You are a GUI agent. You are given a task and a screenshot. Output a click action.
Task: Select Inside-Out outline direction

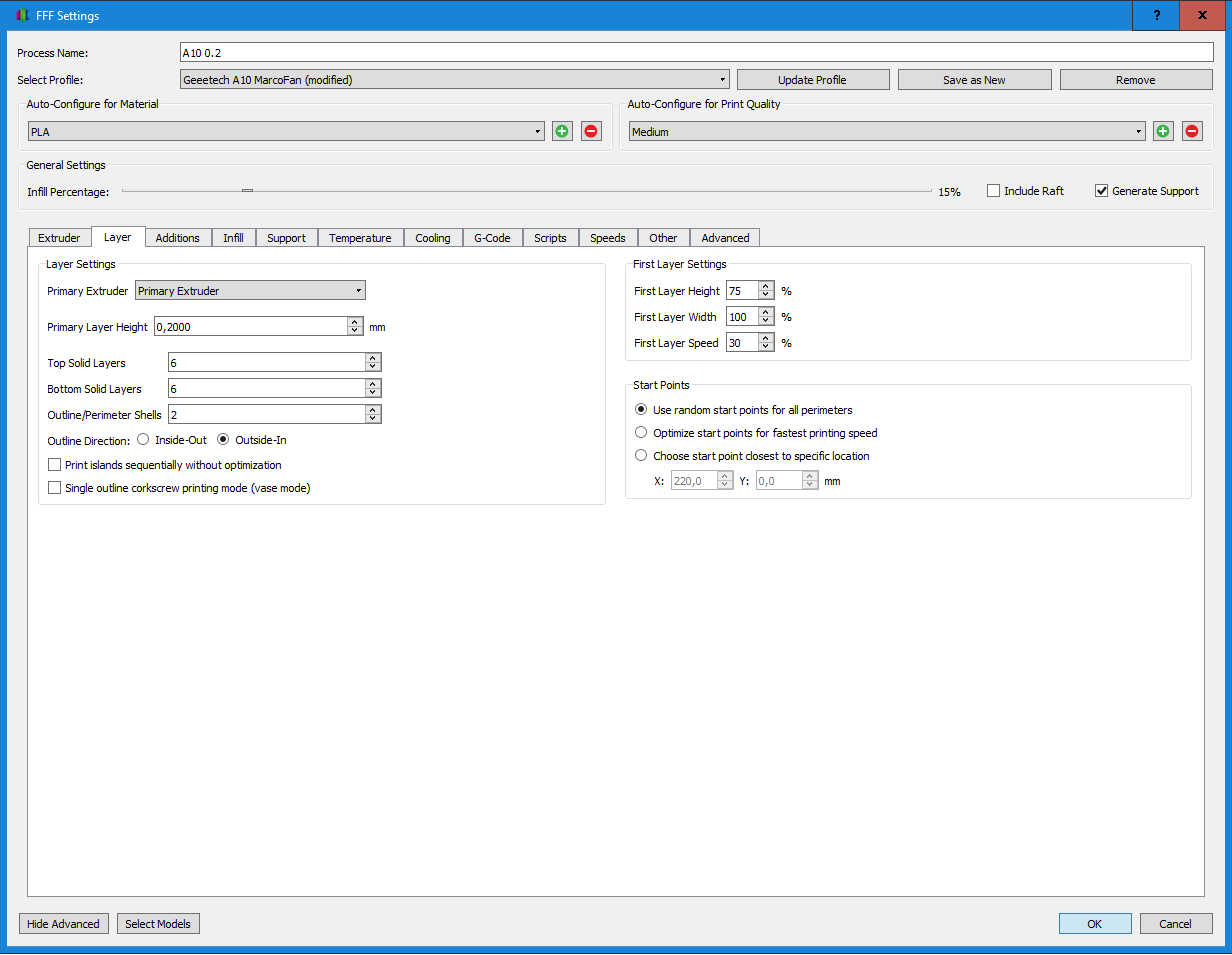[x=143, y=439]
